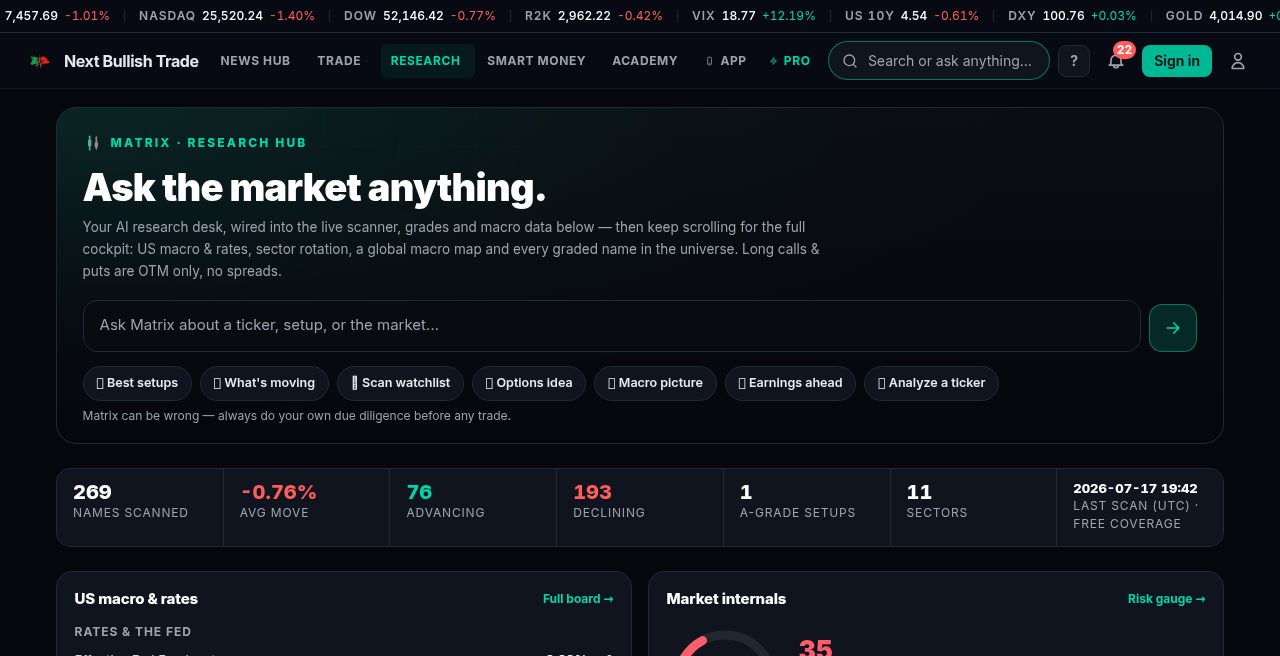This screenshot has width=1280, height=656.
Task: Open the NEWS HUB menu
Action: (255, 61)
